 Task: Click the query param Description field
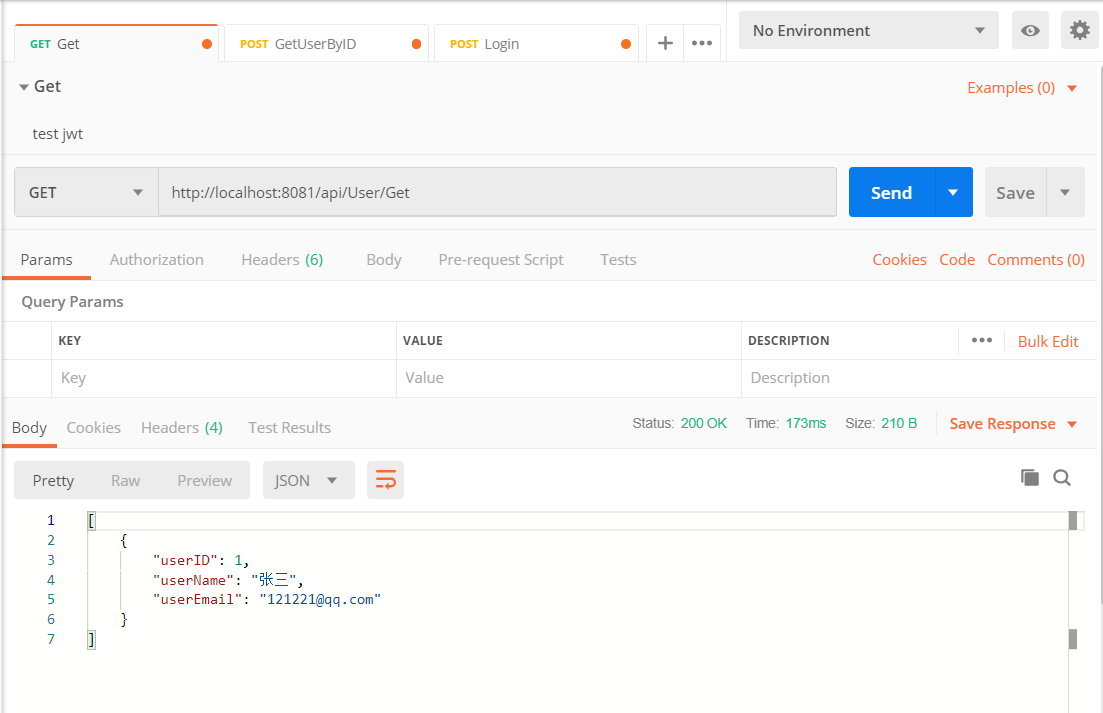coord(919,378)
